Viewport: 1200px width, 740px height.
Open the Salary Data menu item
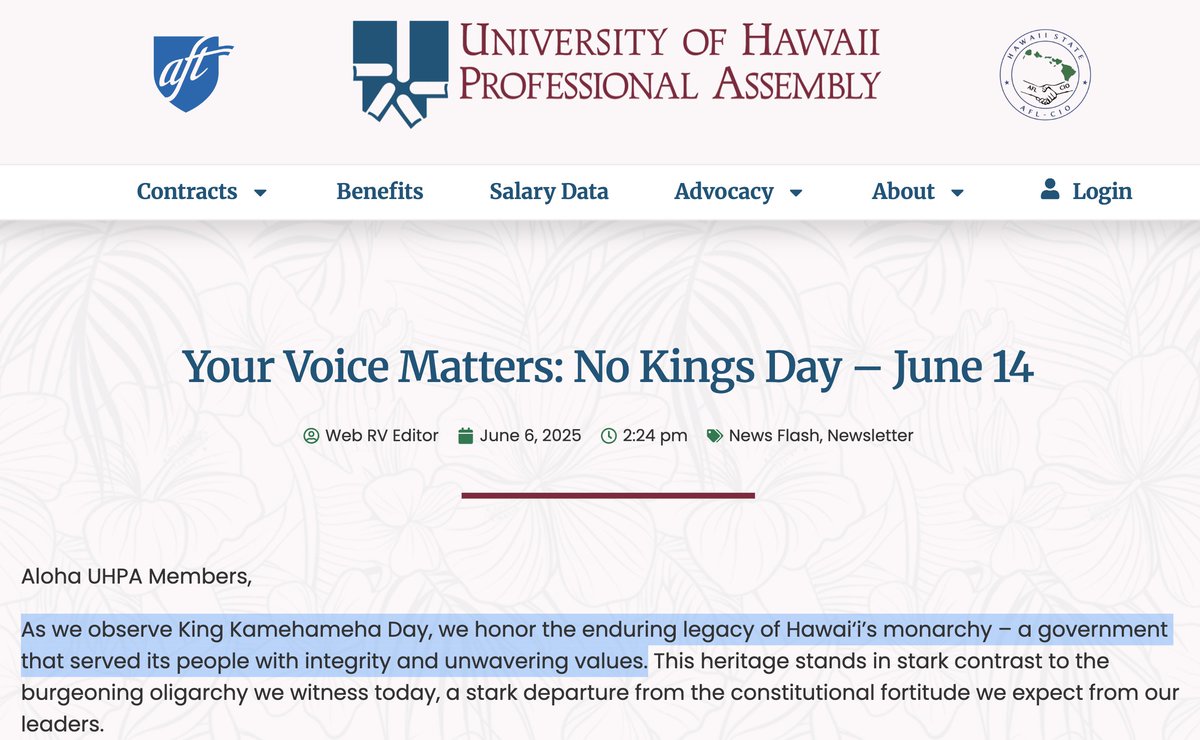tap(549, 191)
